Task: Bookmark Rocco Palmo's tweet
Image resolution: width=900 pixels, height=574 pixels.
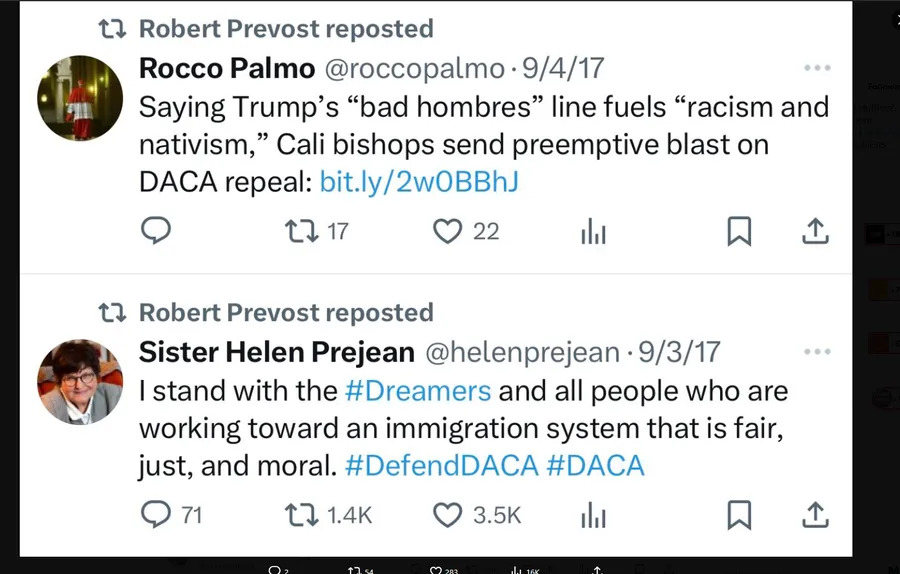Action: coord(739,231)
